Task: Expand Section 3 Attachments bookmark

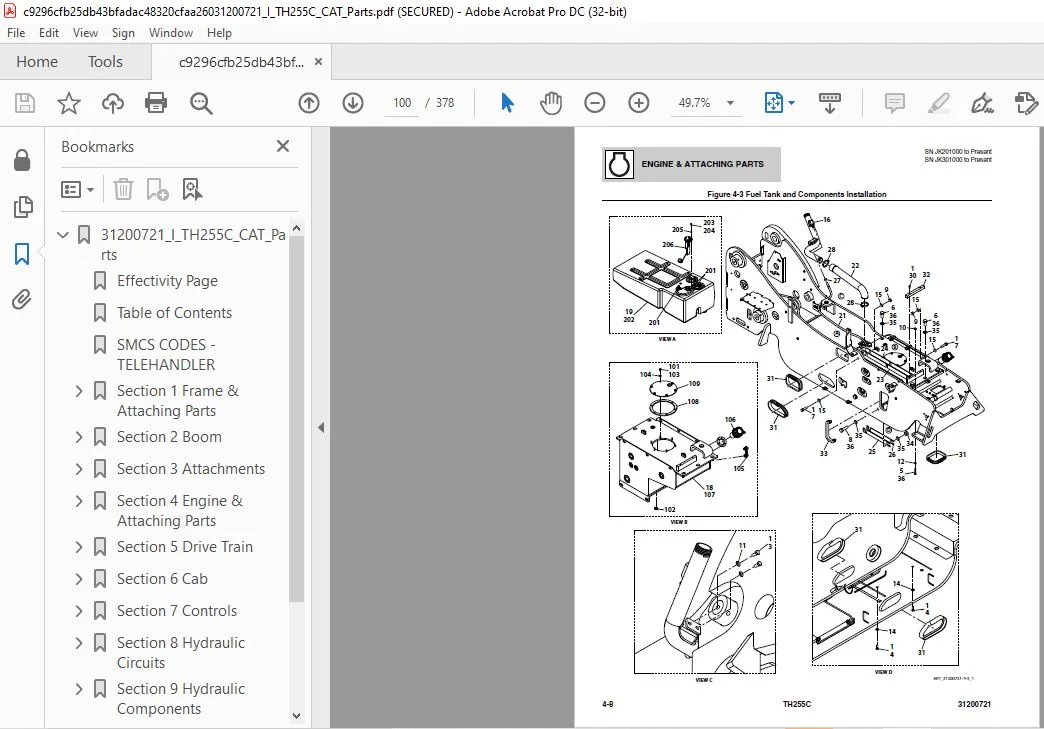Action: 79,469
